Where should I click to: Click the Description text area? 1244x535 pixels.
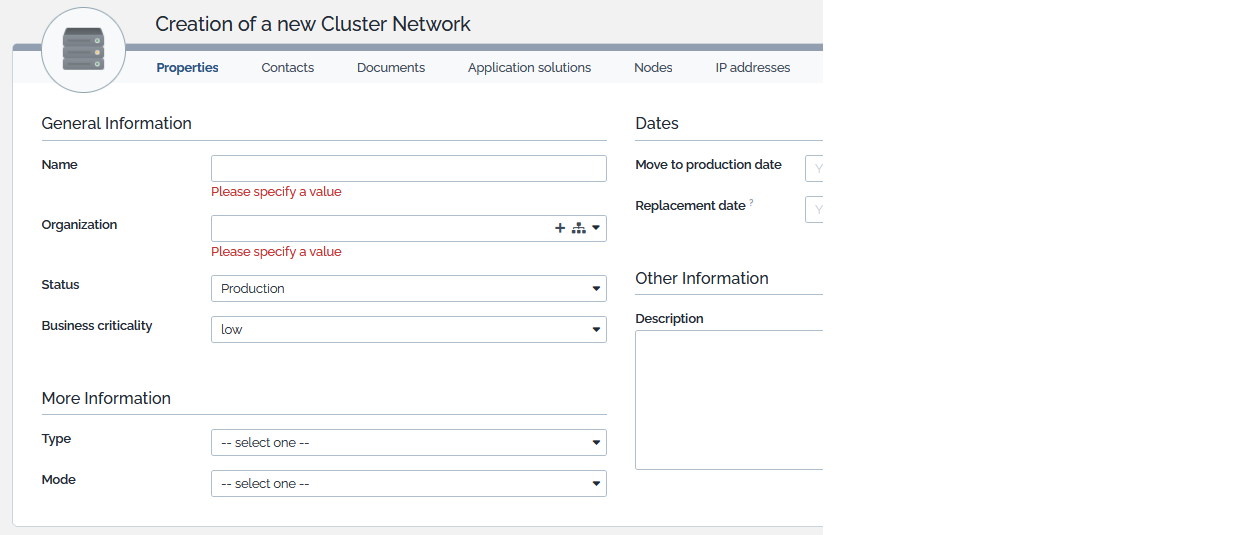(729, 400)
